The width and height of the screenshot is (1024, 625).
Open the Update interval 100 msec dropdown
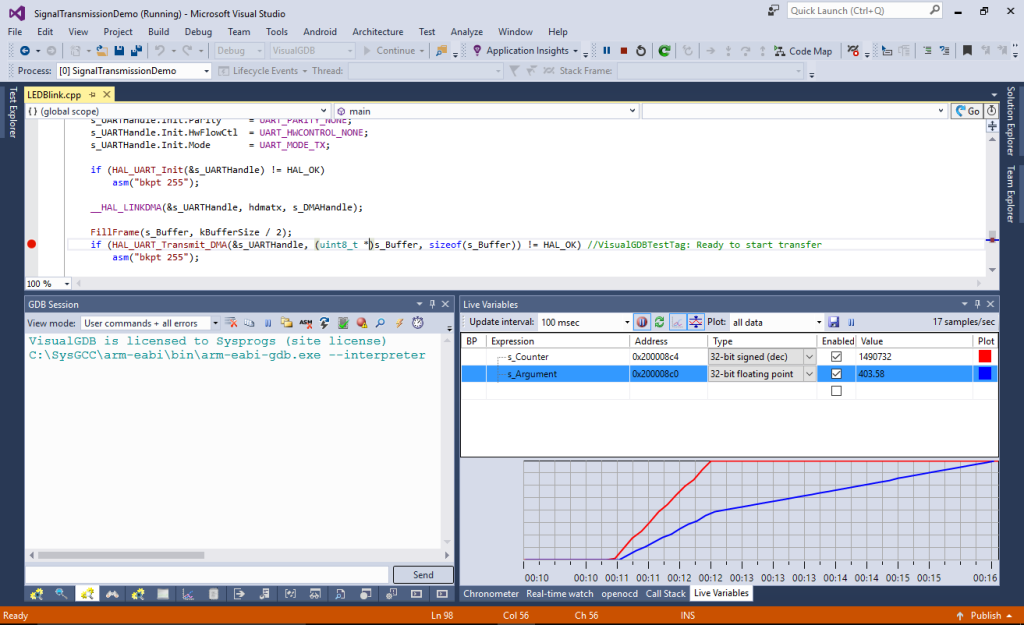[584, 322]
